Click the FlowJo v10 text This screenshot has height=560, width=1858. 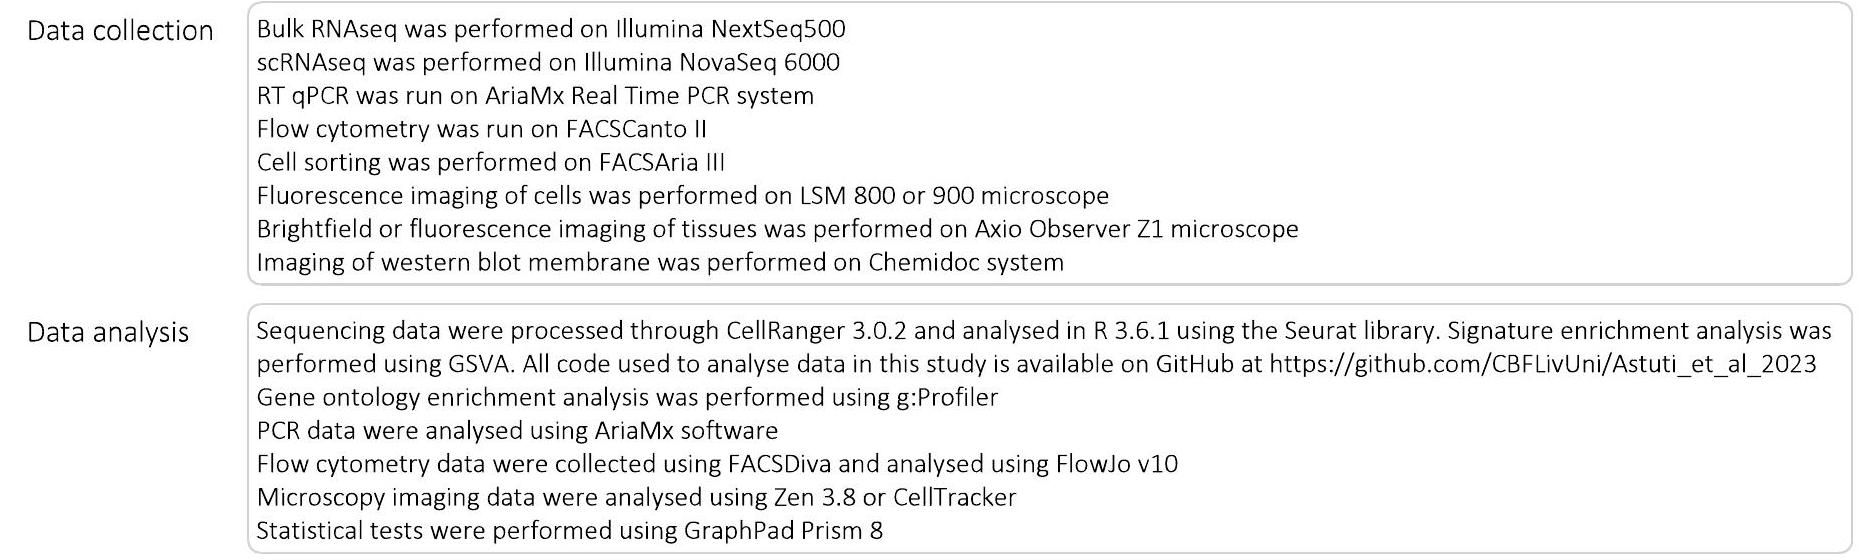tap(1116, 464)
